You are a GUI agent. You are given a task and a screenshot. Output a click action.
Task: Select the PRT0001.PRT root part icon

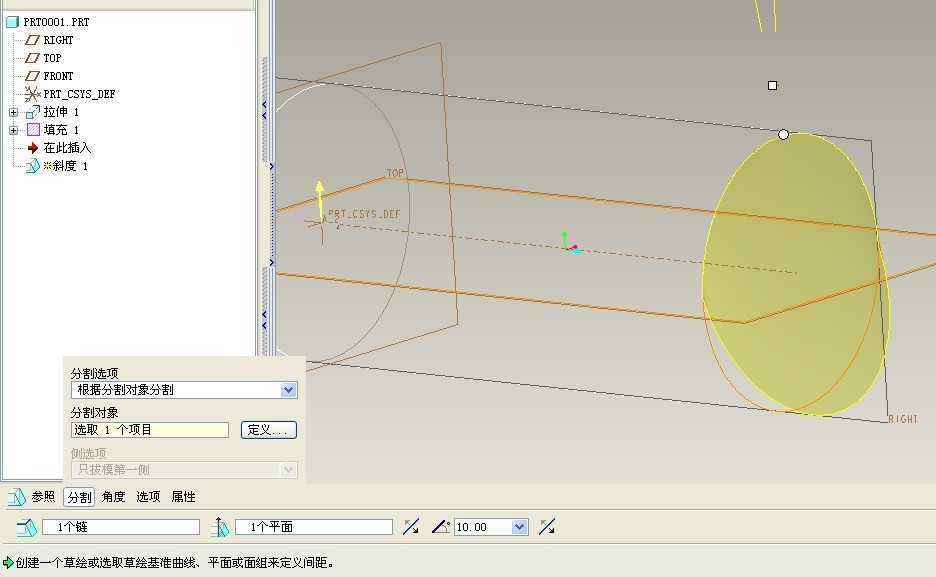(x=12, y=22)
